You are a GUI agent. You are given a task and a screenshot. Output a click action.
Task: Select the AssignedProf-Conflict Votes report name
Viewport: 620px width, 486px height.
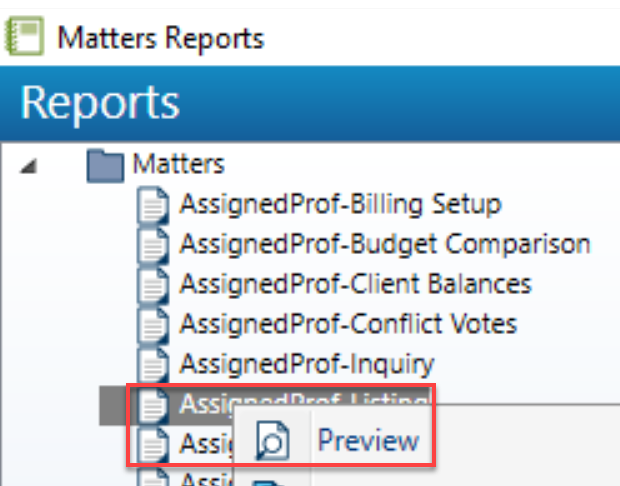tap(348, 324)
